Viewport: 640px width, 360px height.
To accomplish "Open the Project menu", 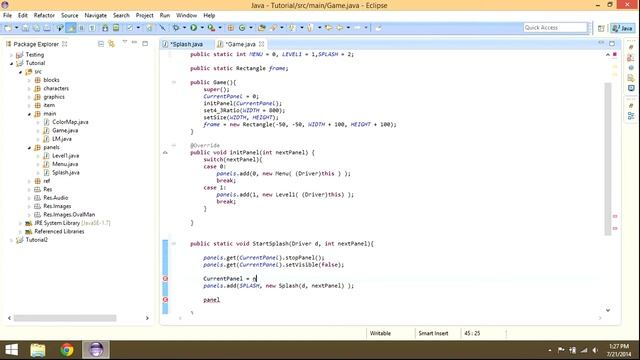I will click(x=144, y=16).
